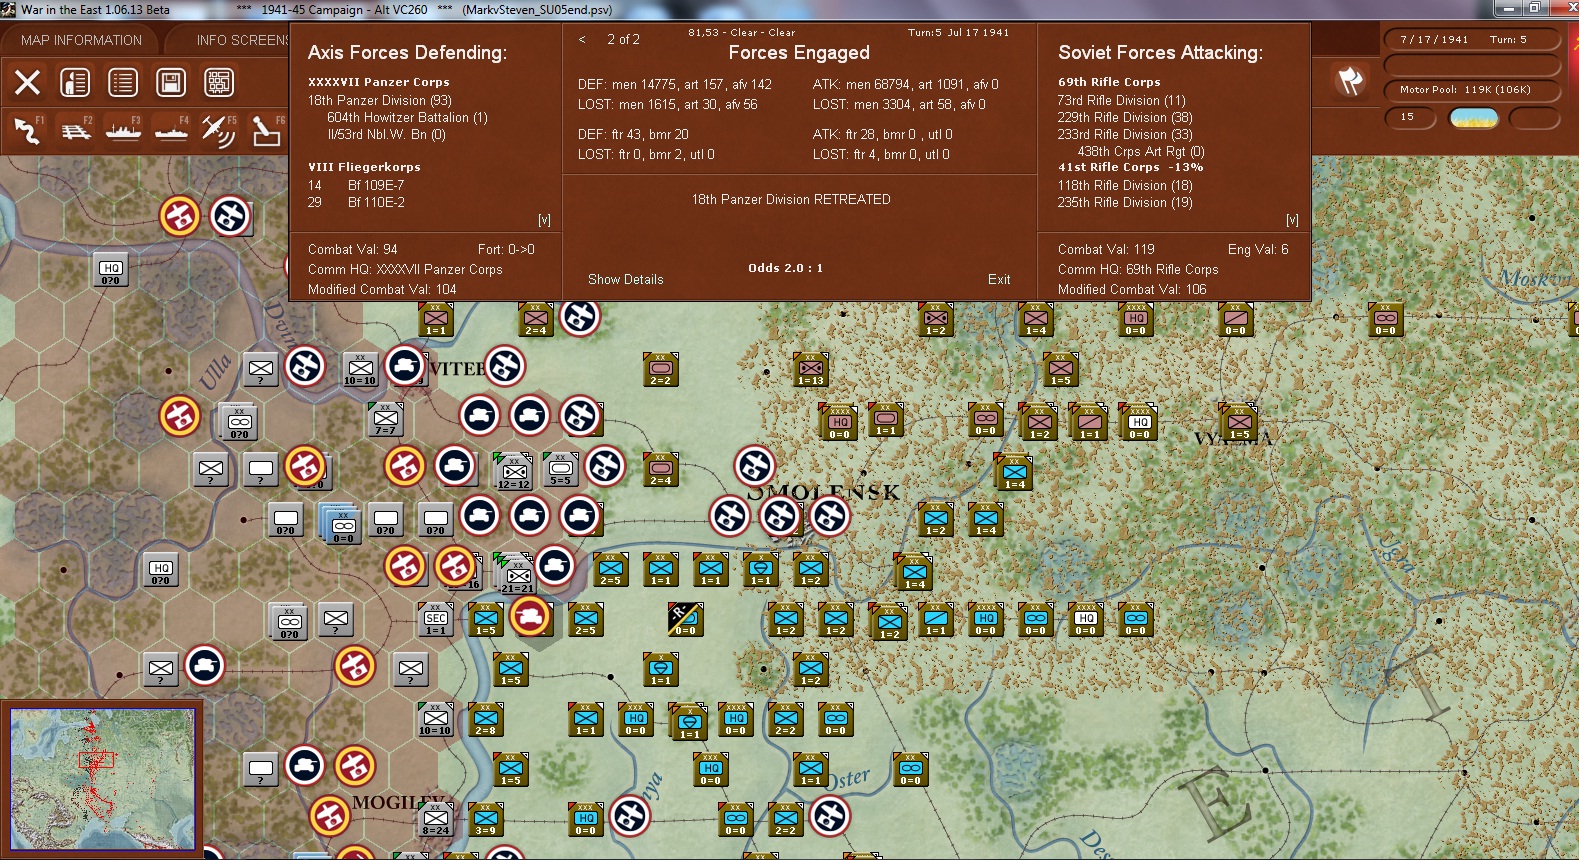Select the gold-ringed red tank counter on the map
This screenshot has width=1579, height=860.
coord(531,616)
